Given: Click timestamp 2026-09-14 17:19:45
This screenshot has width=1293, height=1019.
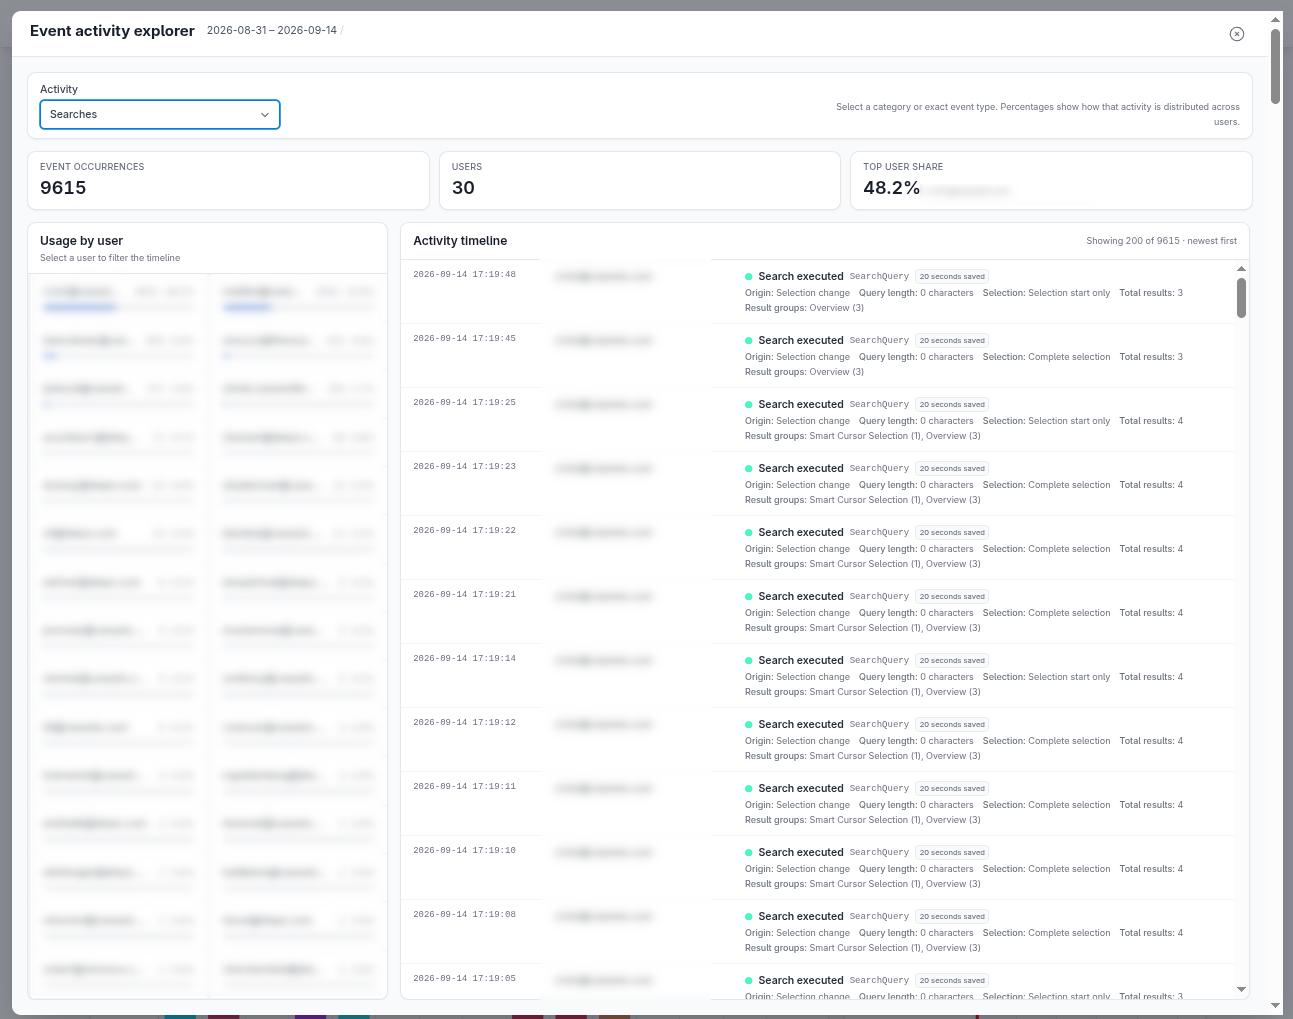Looking at the screenshot, I should click(x=464, y=338).
